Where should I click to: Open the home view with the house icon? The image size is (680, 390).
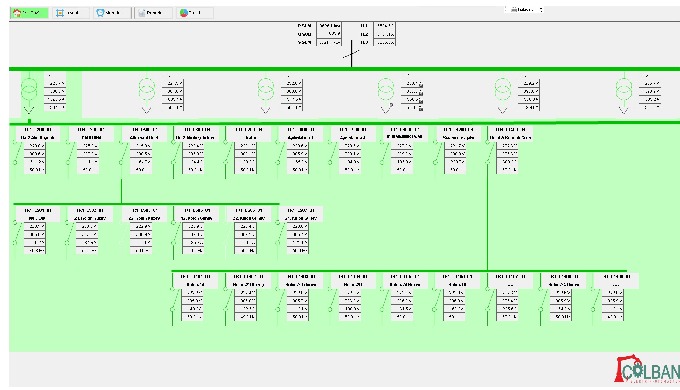point(29,13)
